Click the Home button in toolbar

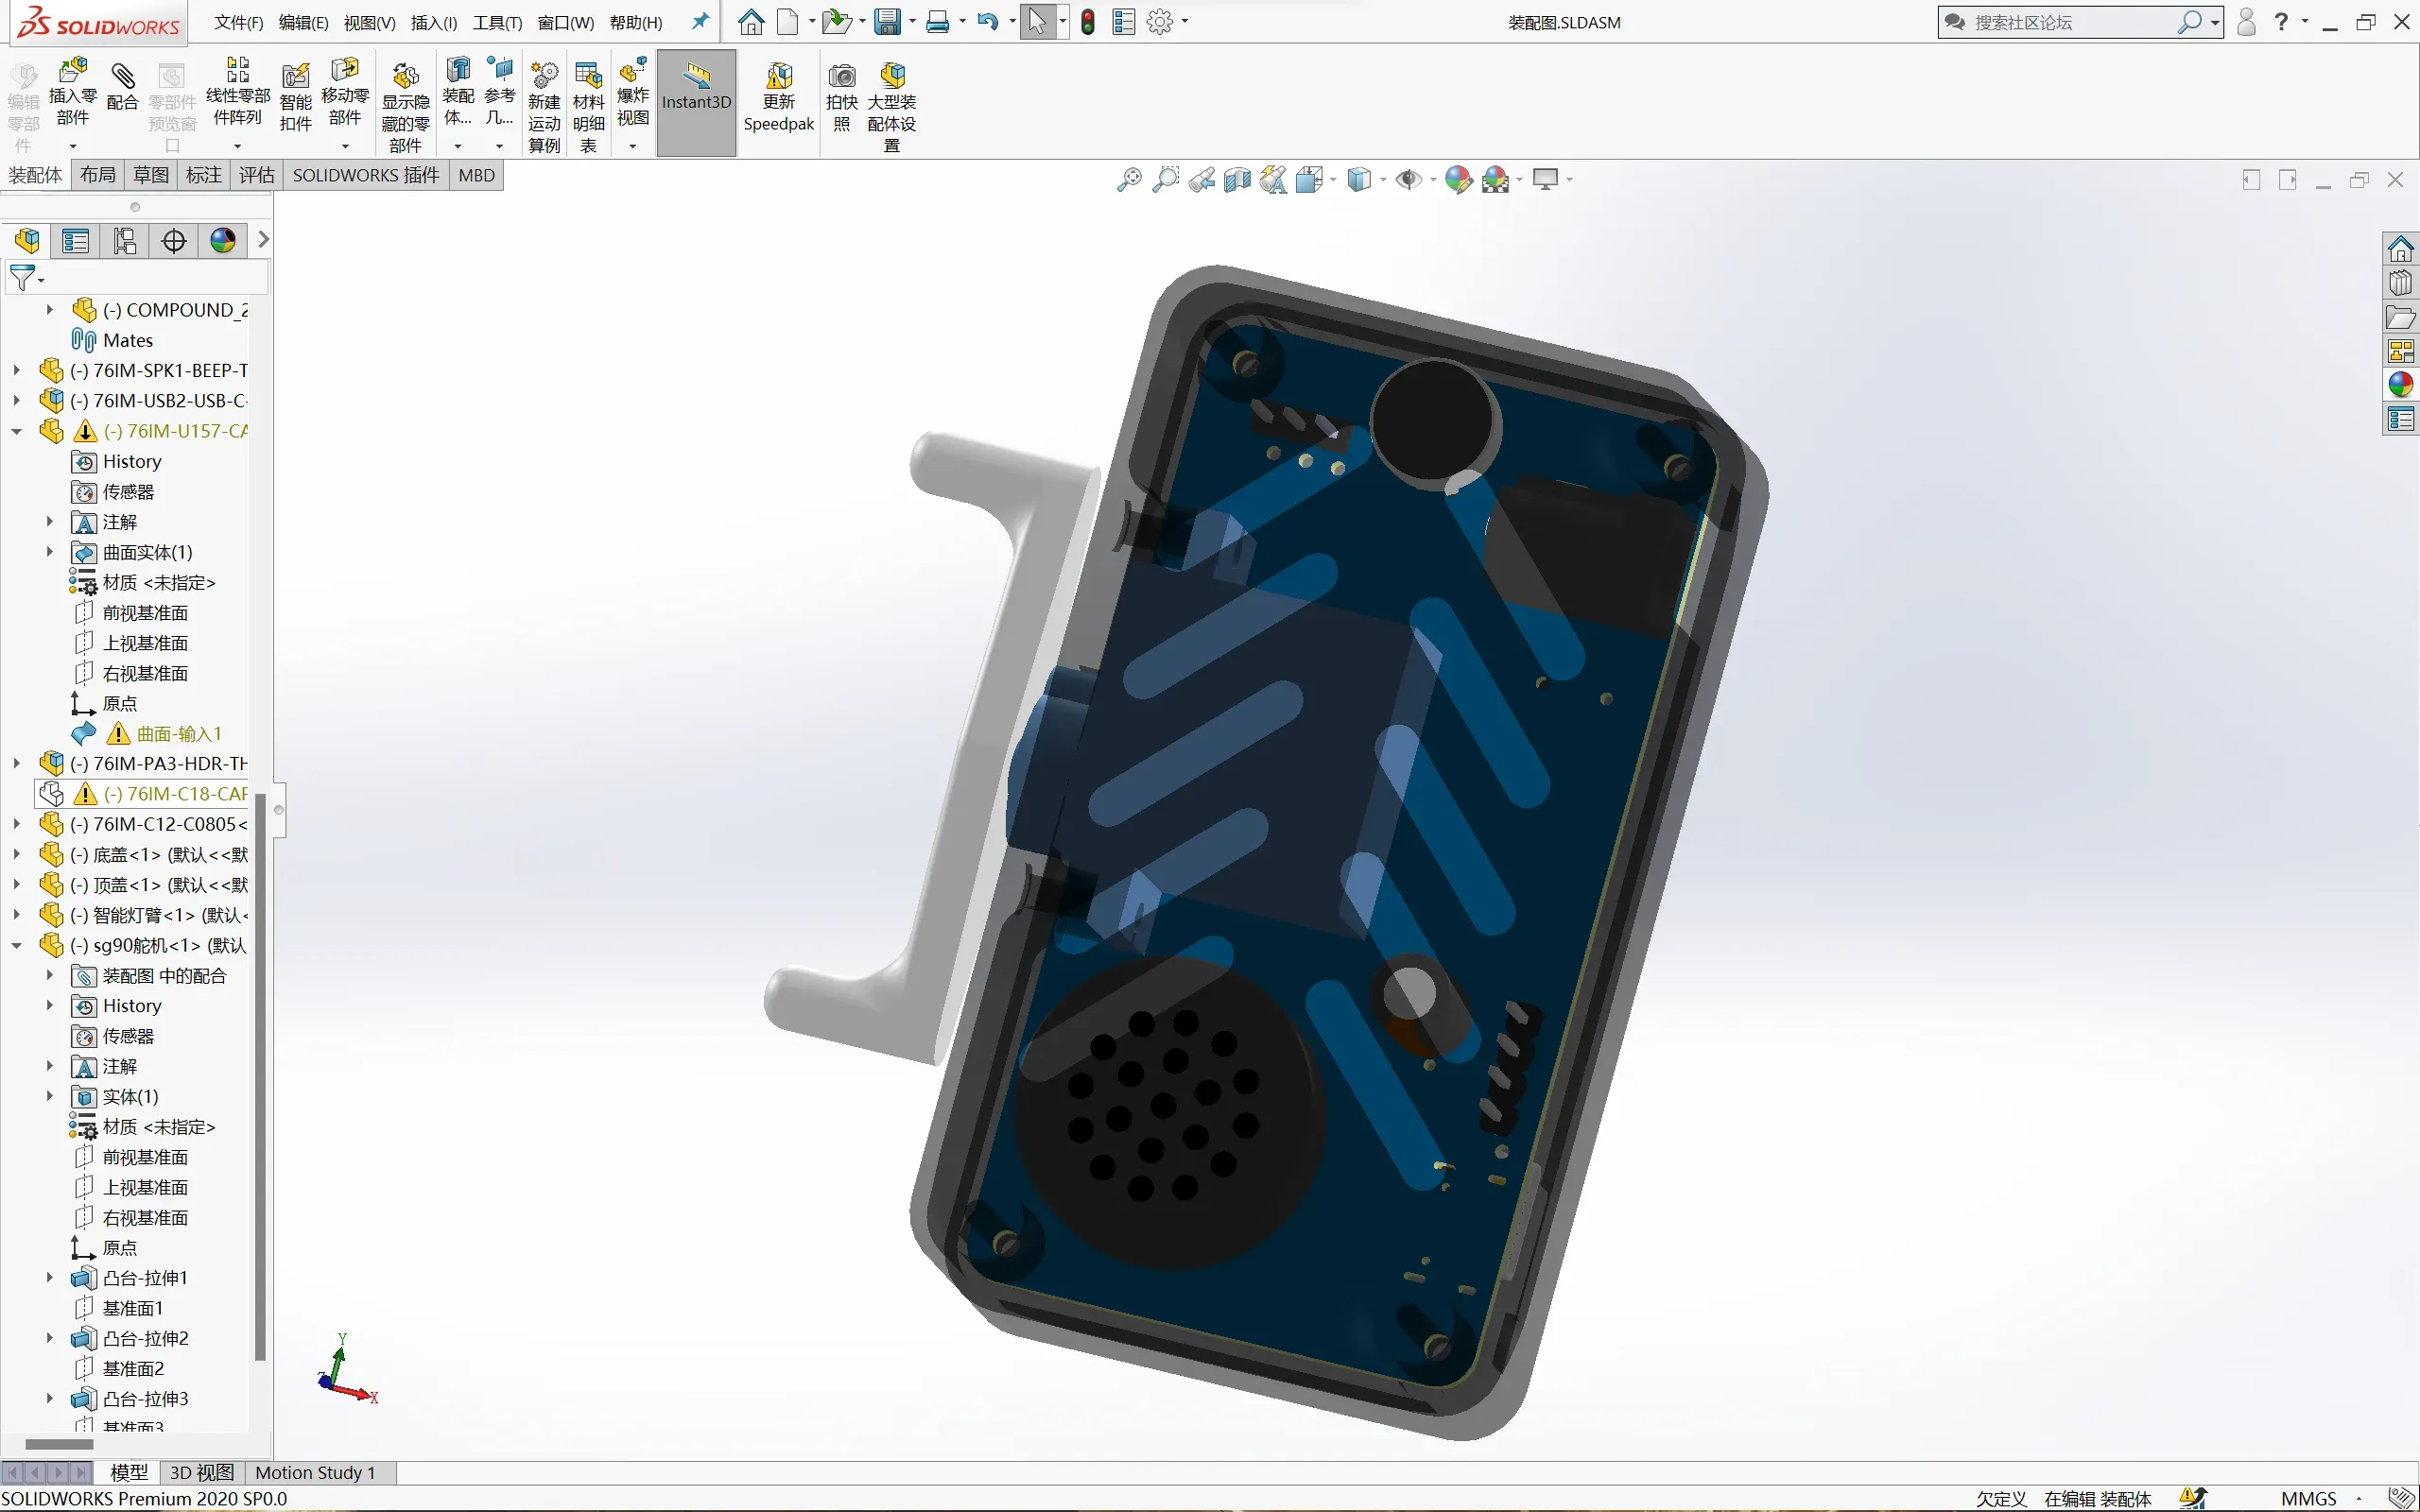coord(751,22)
